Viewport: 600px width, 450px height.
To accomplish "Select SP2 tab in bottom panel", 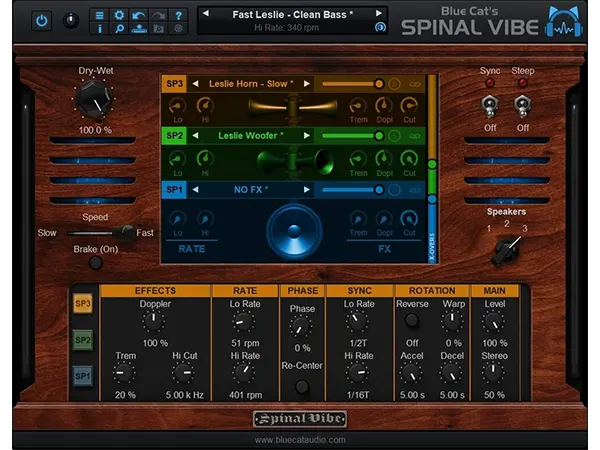I will tap(83, 340).
